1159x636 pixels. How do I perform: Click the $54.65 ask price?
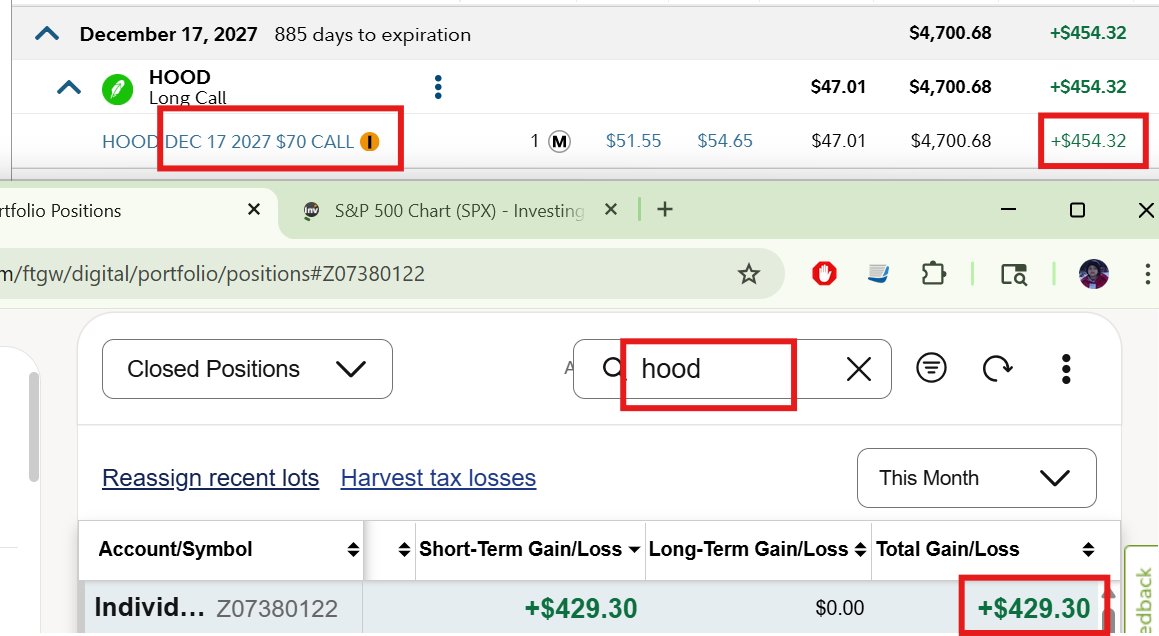coord(725,141)
